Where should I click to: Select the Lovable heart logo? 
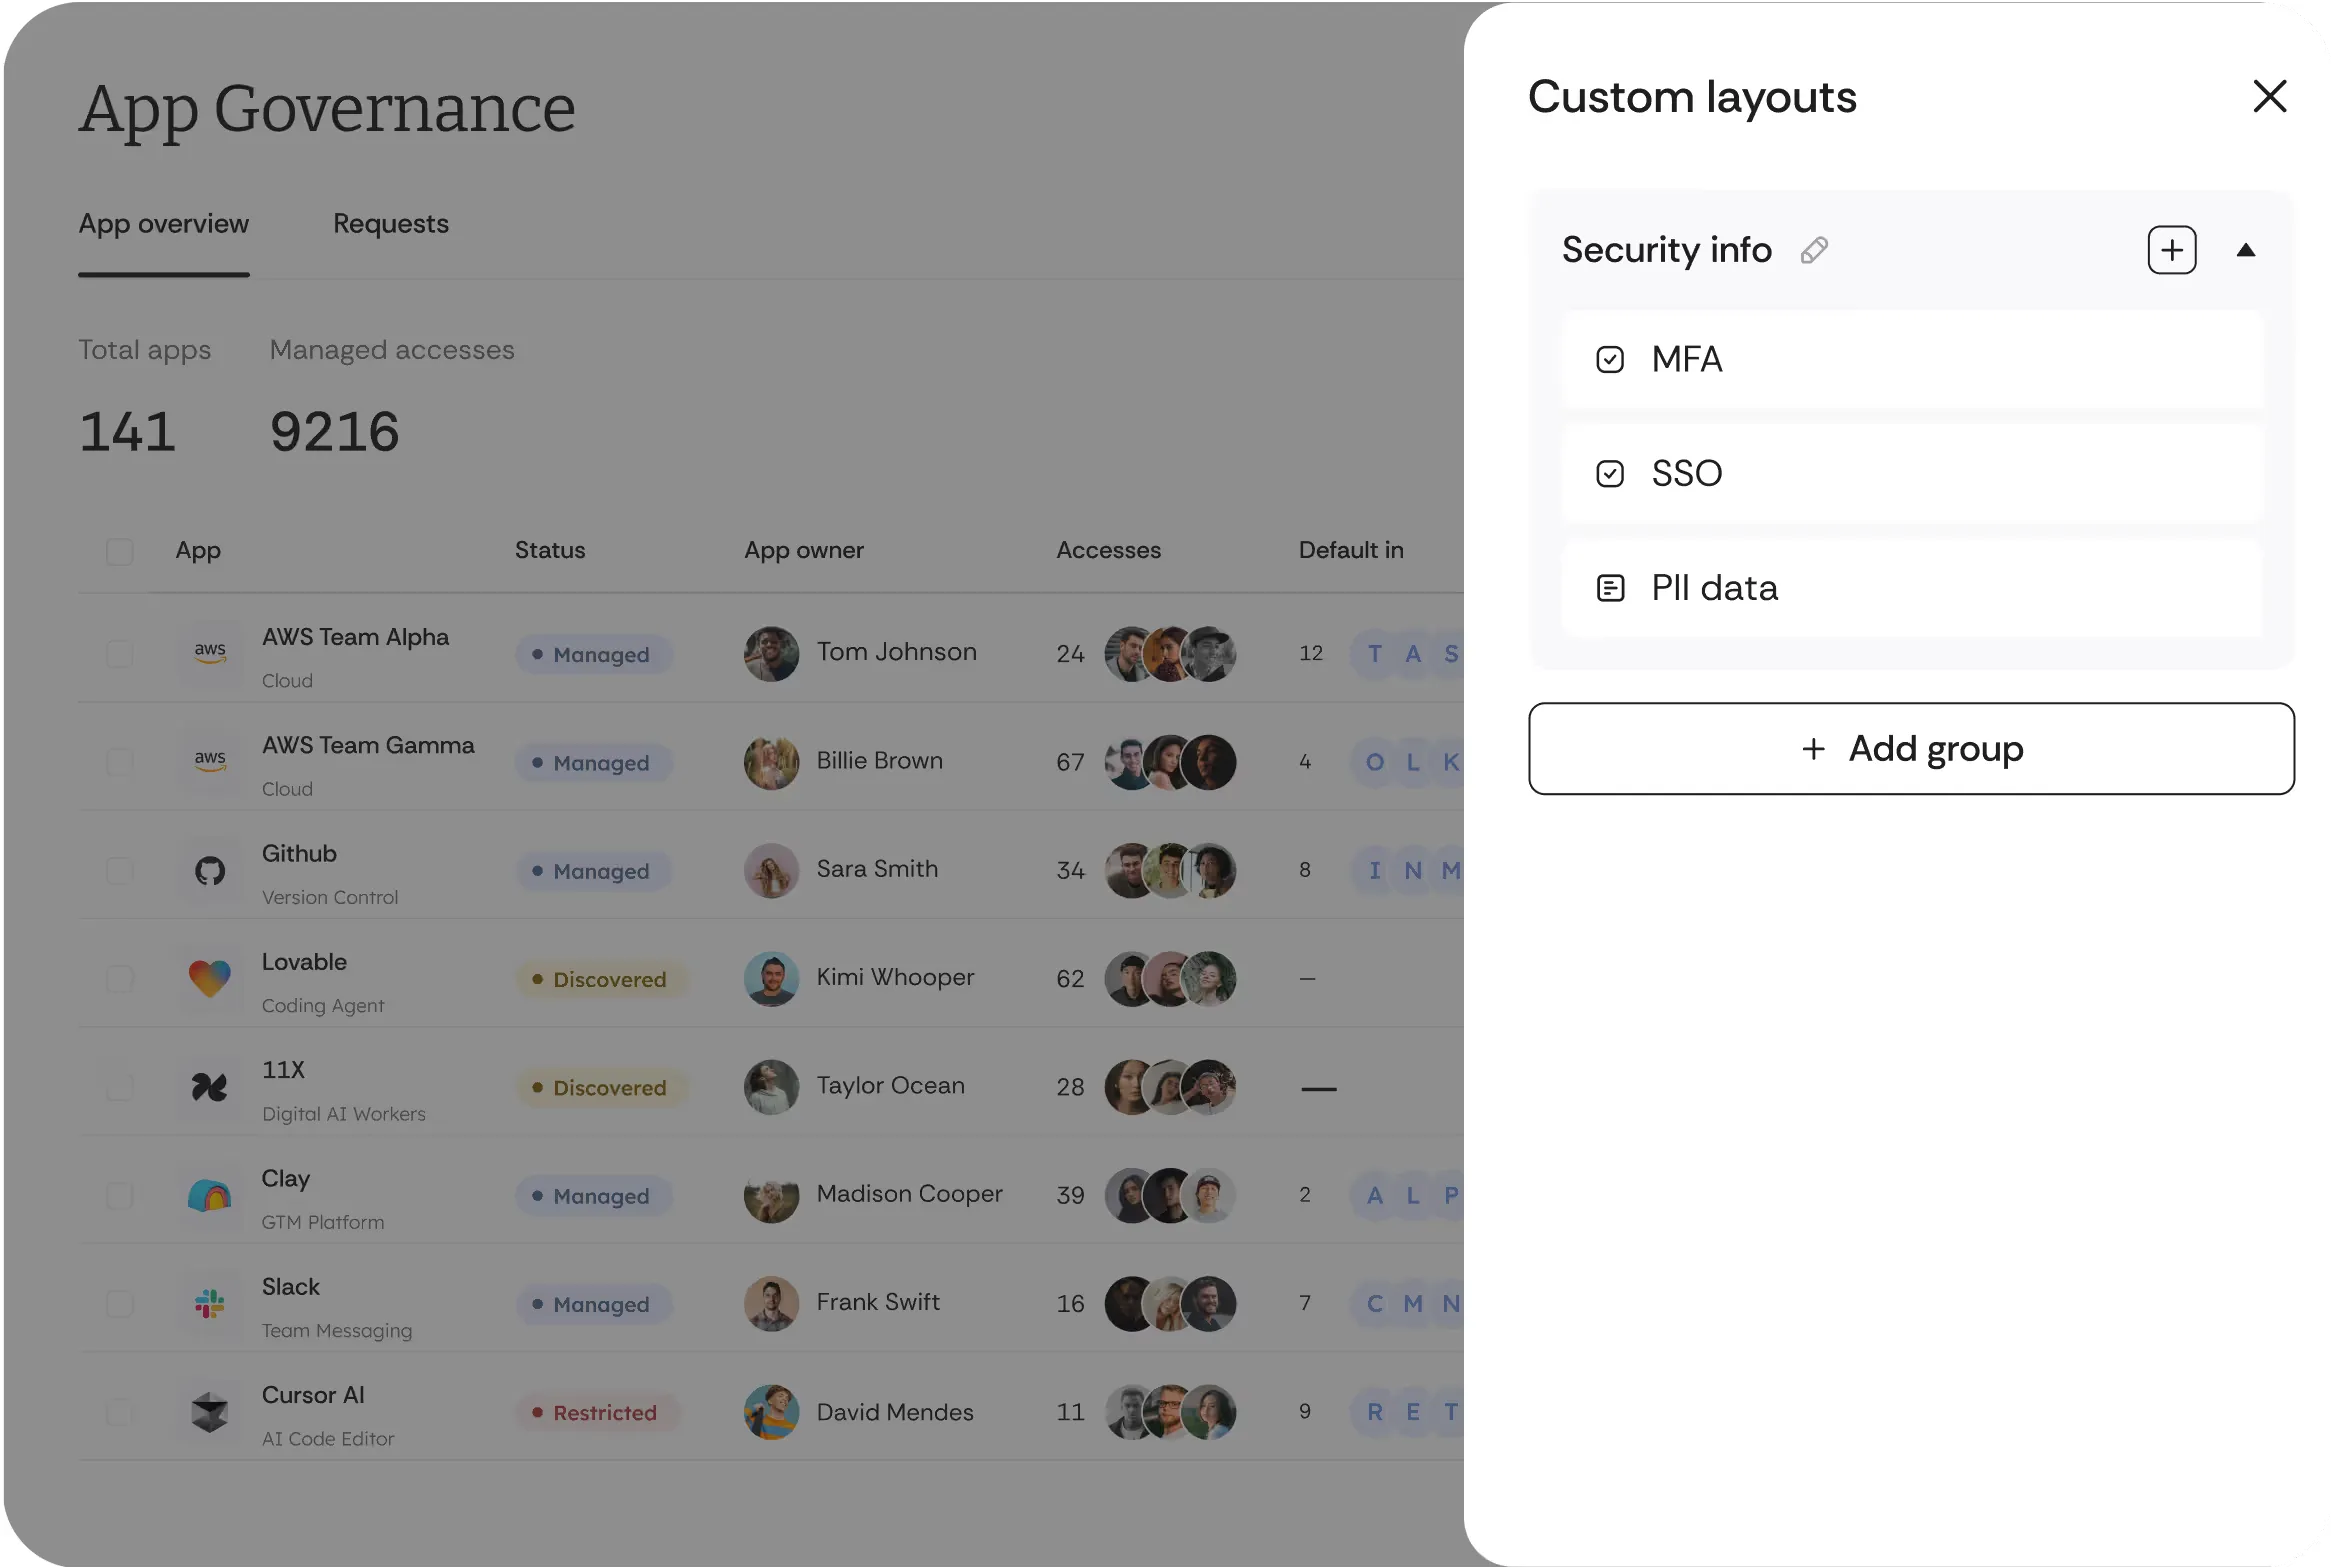(x=210, y=978)
